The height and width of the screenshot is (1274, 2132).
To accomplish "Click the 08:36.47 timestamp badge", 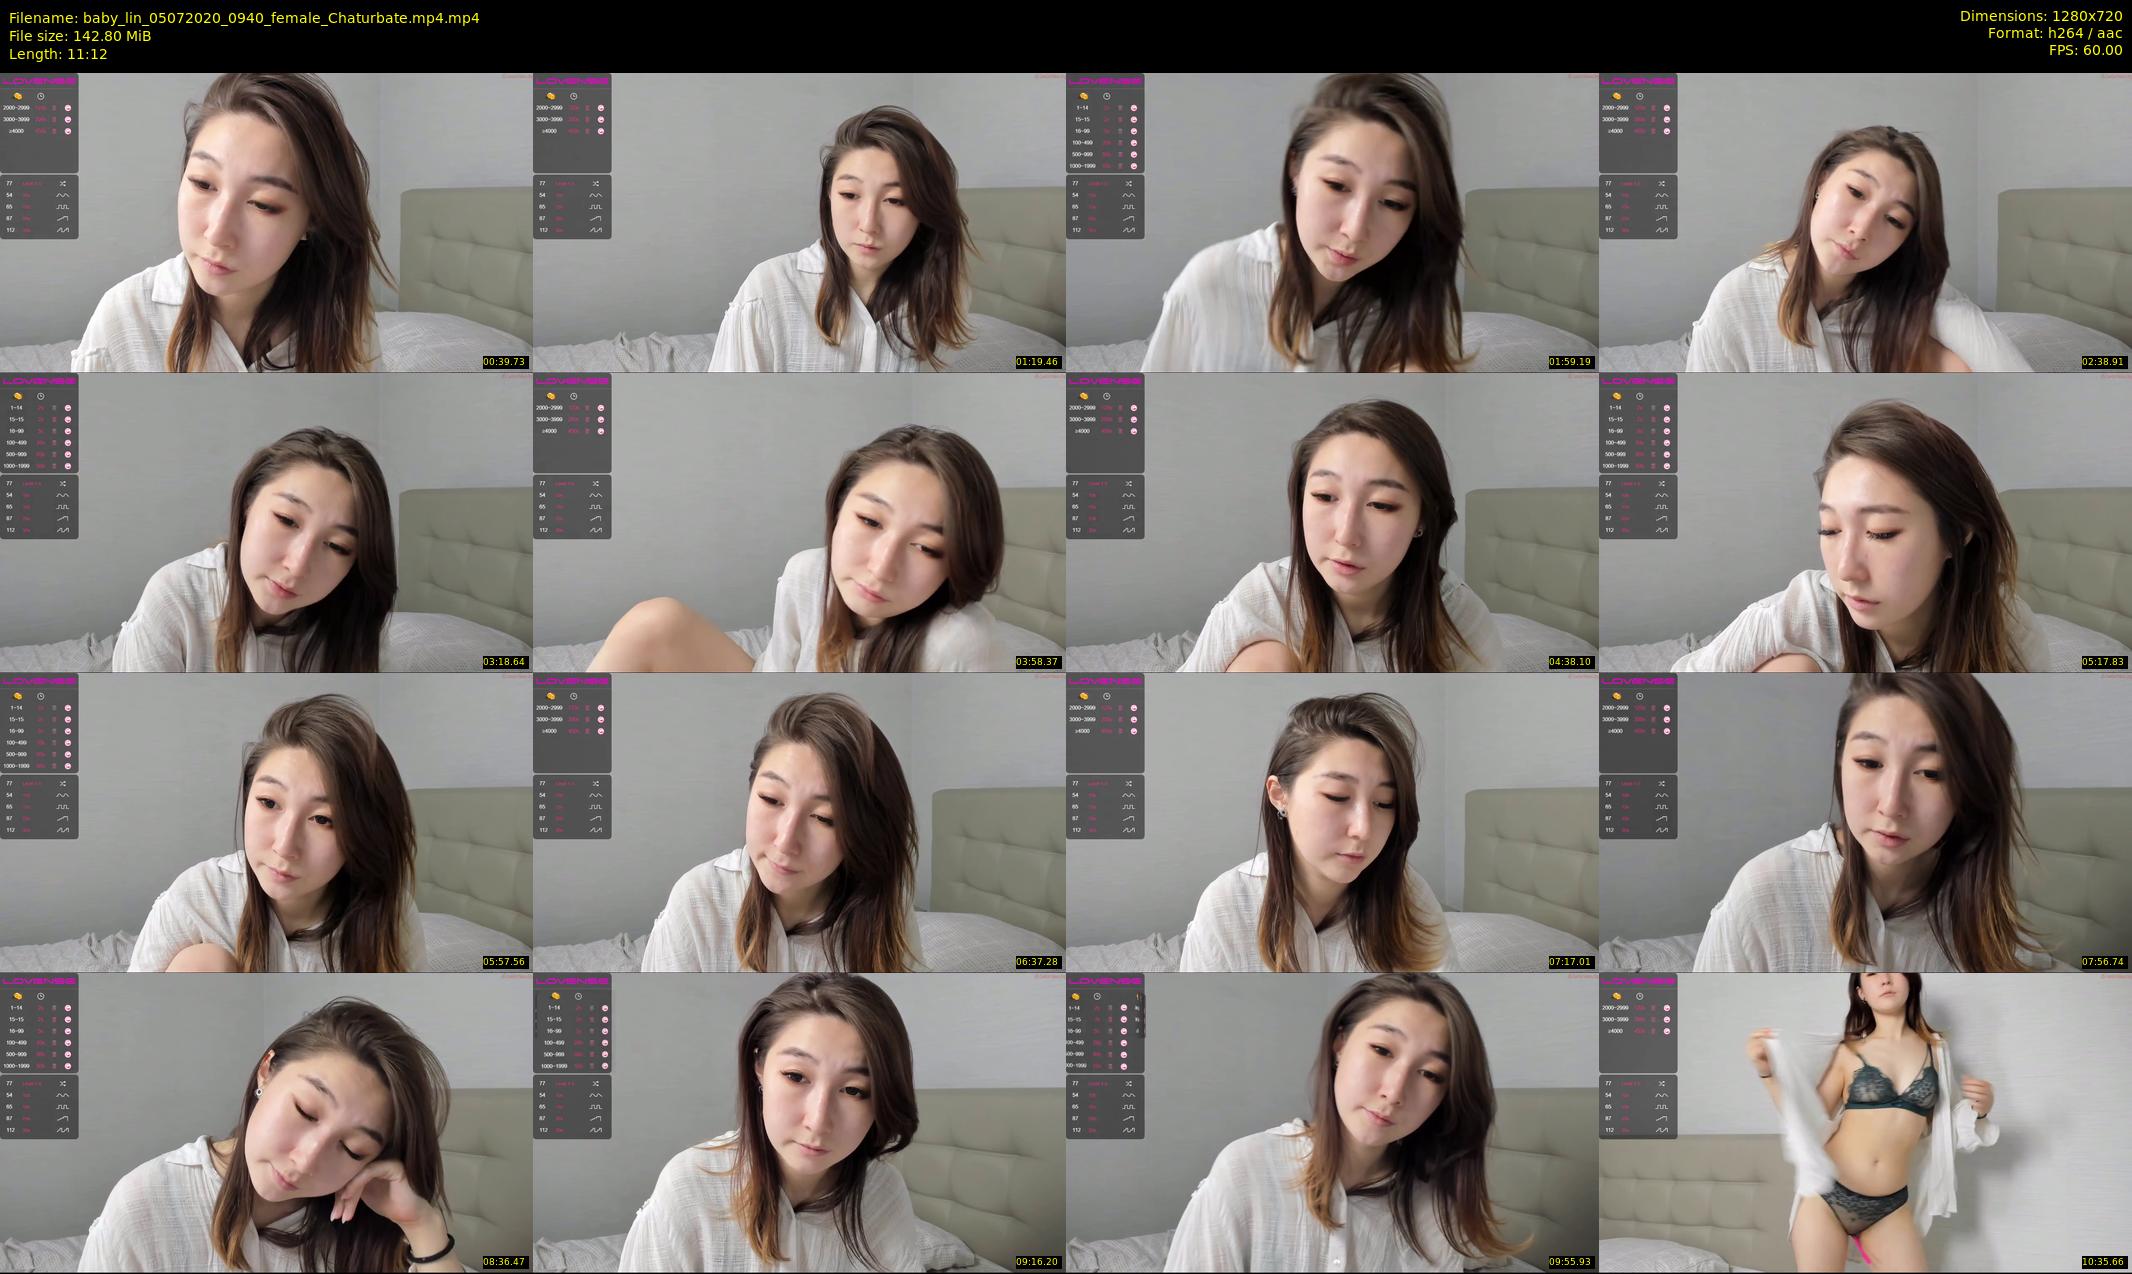I will (x=504, y=1262).
